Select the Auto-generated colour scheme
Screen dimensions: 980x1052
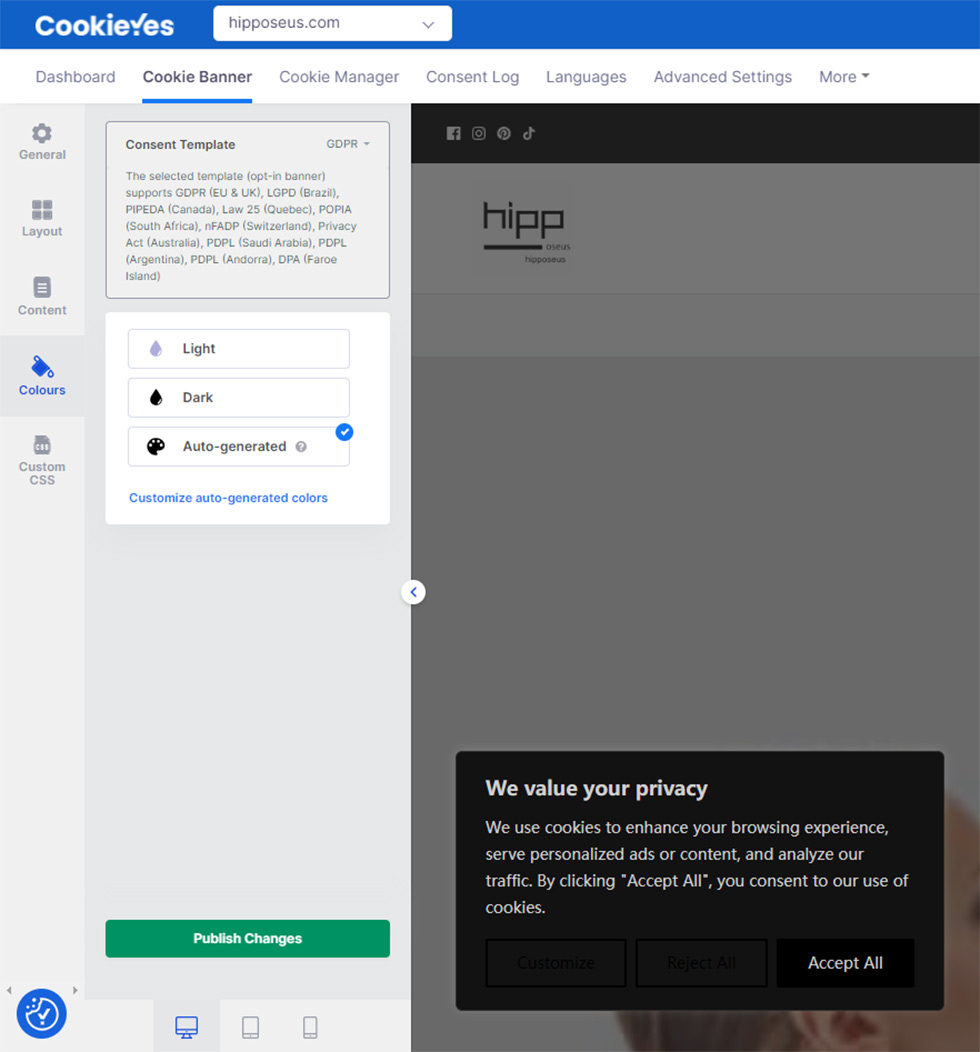(238, 447)
